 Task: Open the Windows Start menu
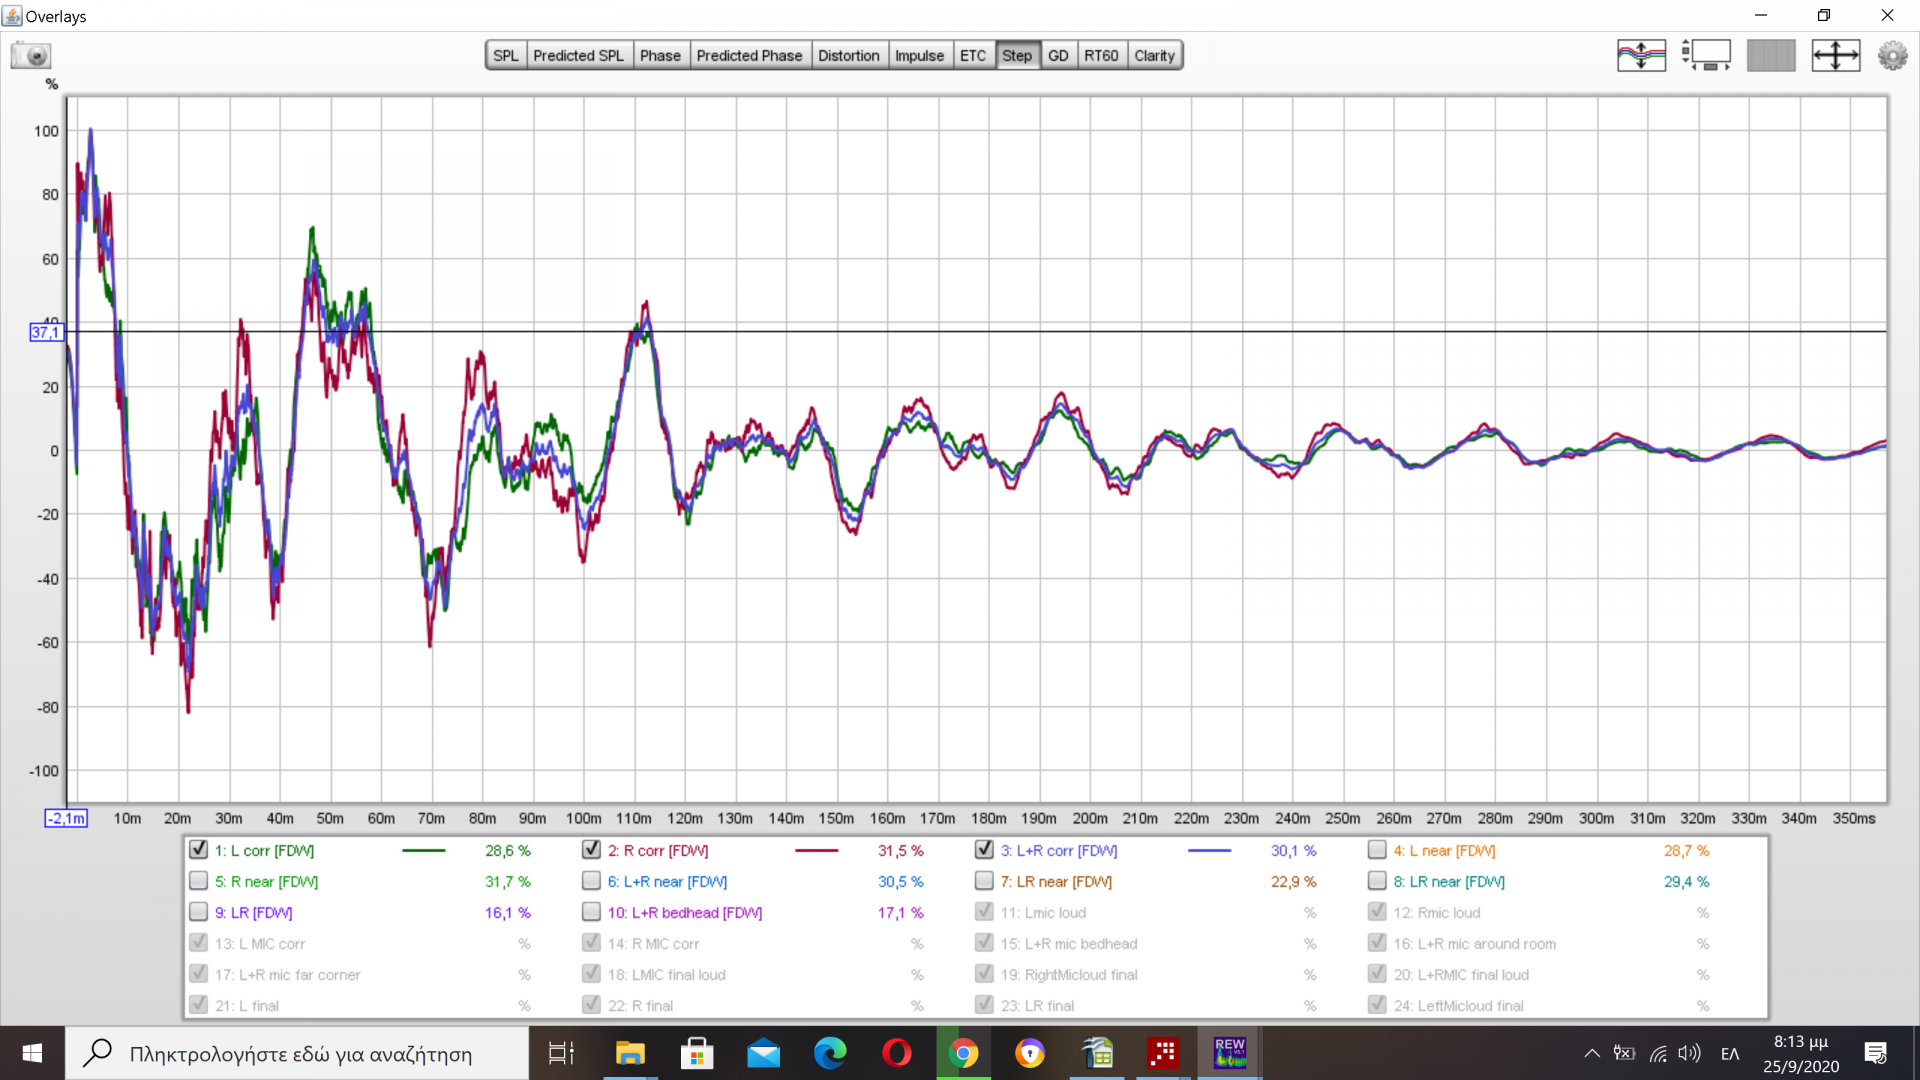[32, 1053]
